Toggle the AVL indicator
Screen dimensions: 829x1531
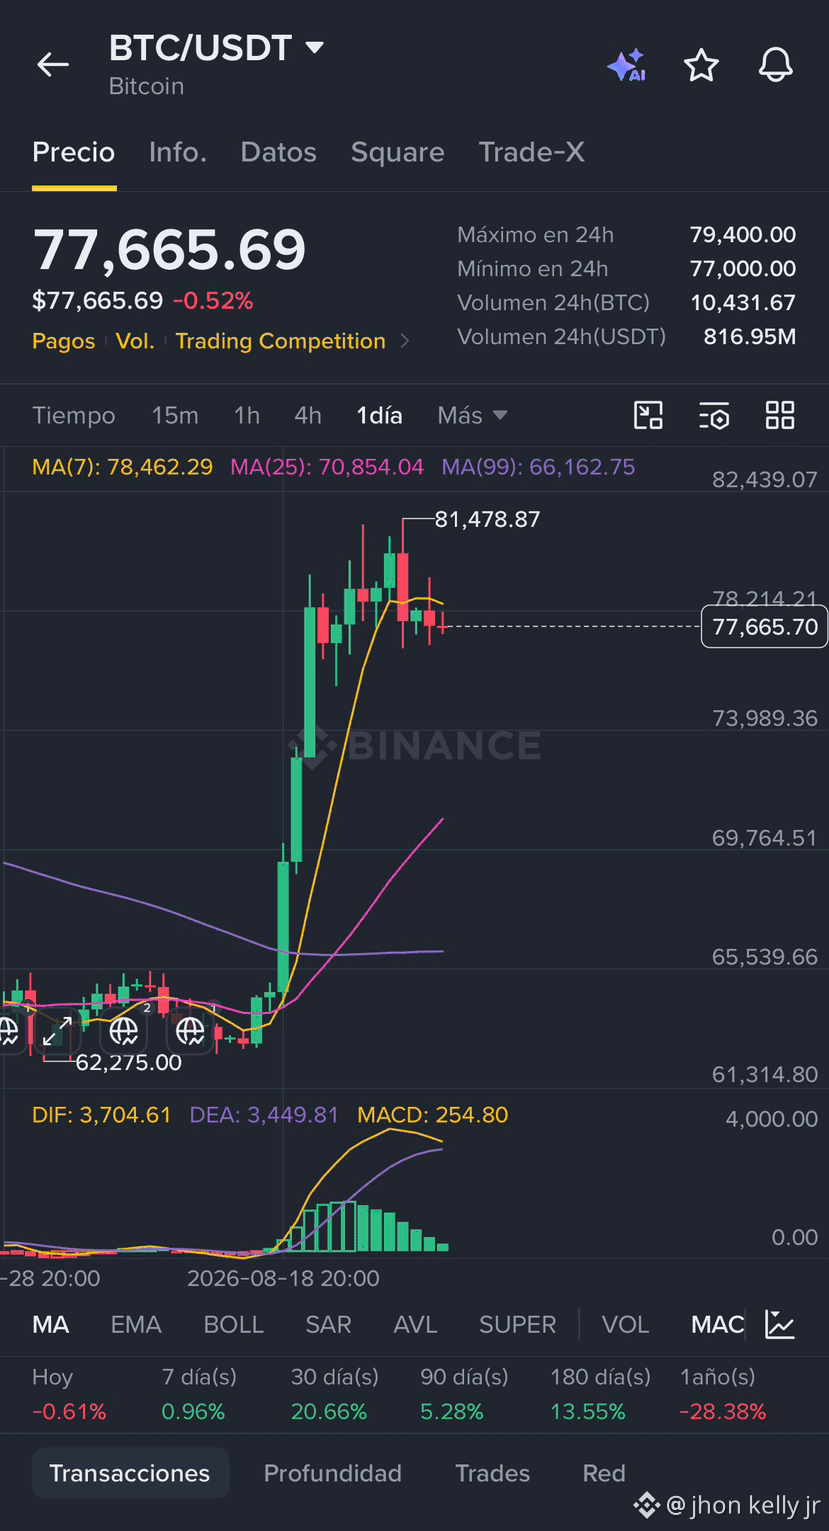point(415,1324)
